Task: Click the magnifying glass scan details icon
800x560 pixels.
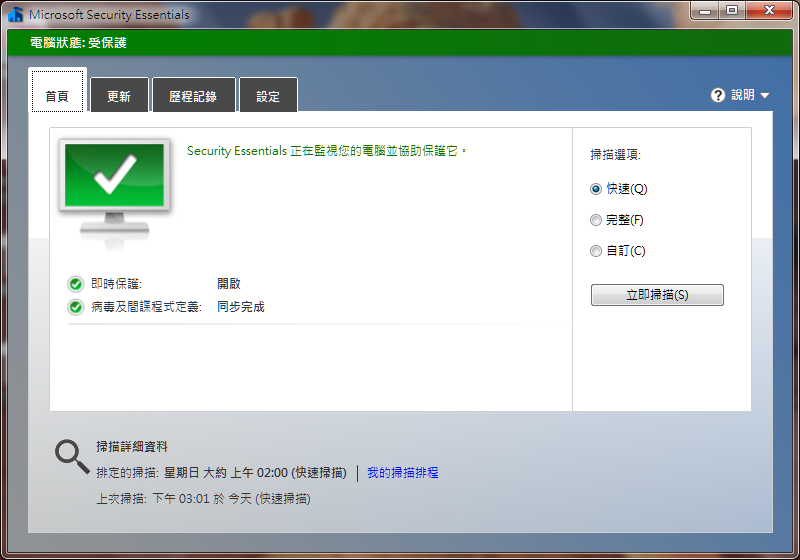Action: tap(71, 456)
